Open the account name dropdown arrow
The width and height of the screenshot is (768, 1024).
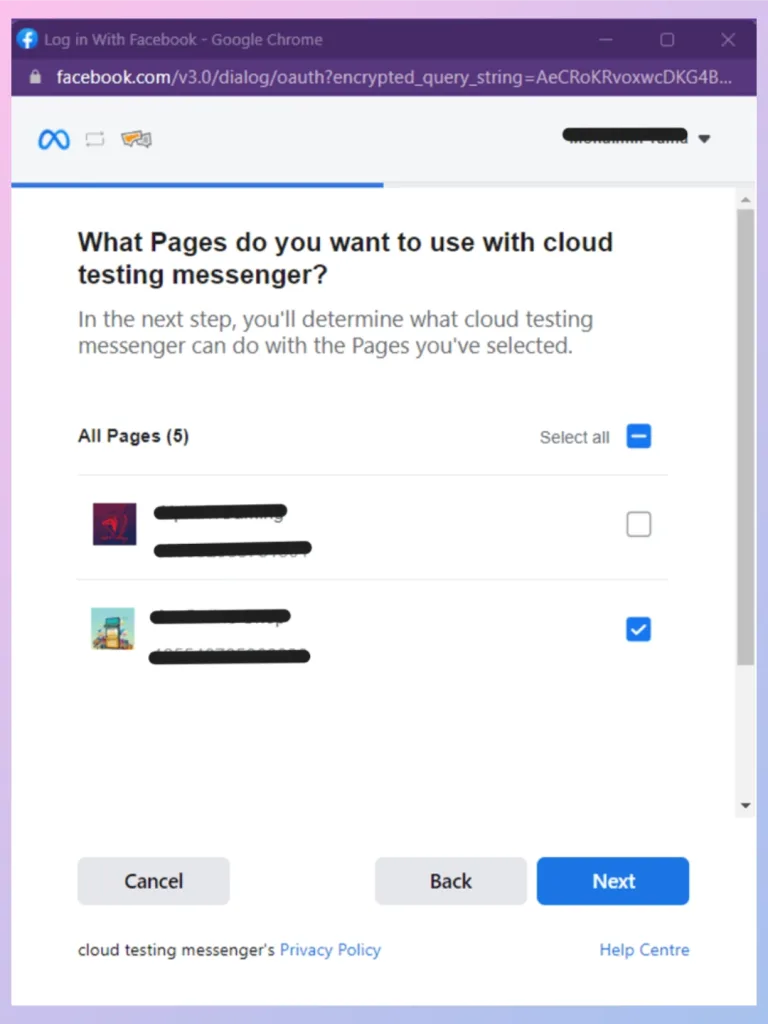(x=704, y=138)
